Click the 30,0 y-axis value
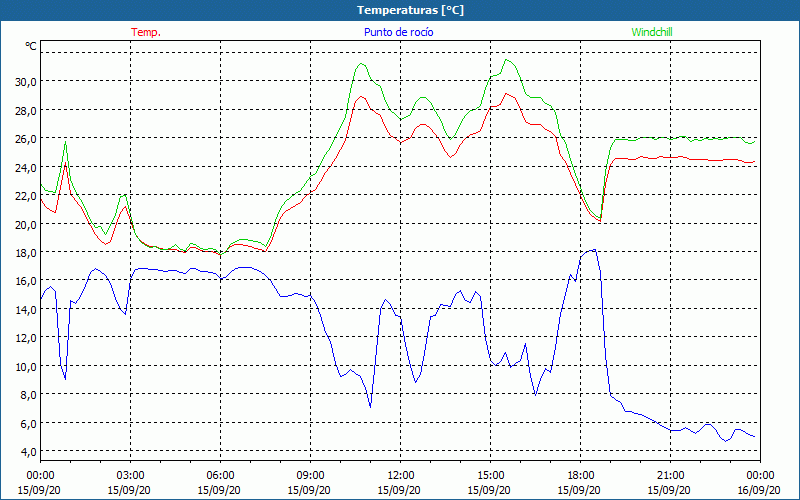Screen dimensions: 800x500 [x=26, y=82]
